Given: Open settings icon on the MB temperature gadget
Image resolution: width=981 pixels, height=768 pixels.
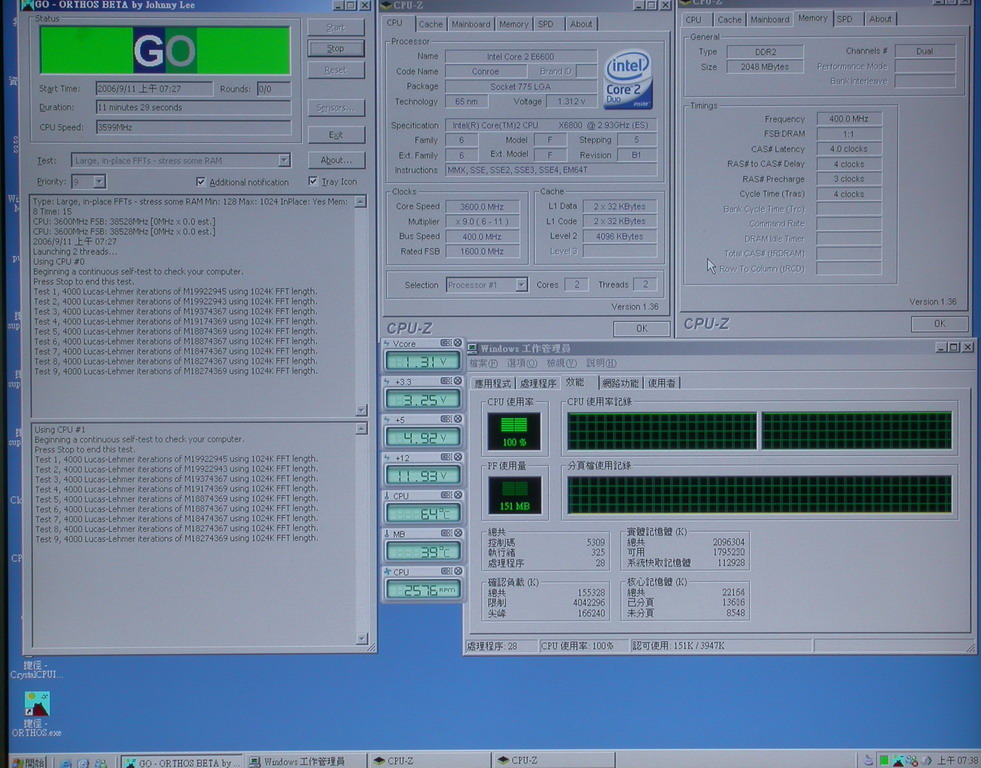Looking at the screenshot, I should 445,533.
